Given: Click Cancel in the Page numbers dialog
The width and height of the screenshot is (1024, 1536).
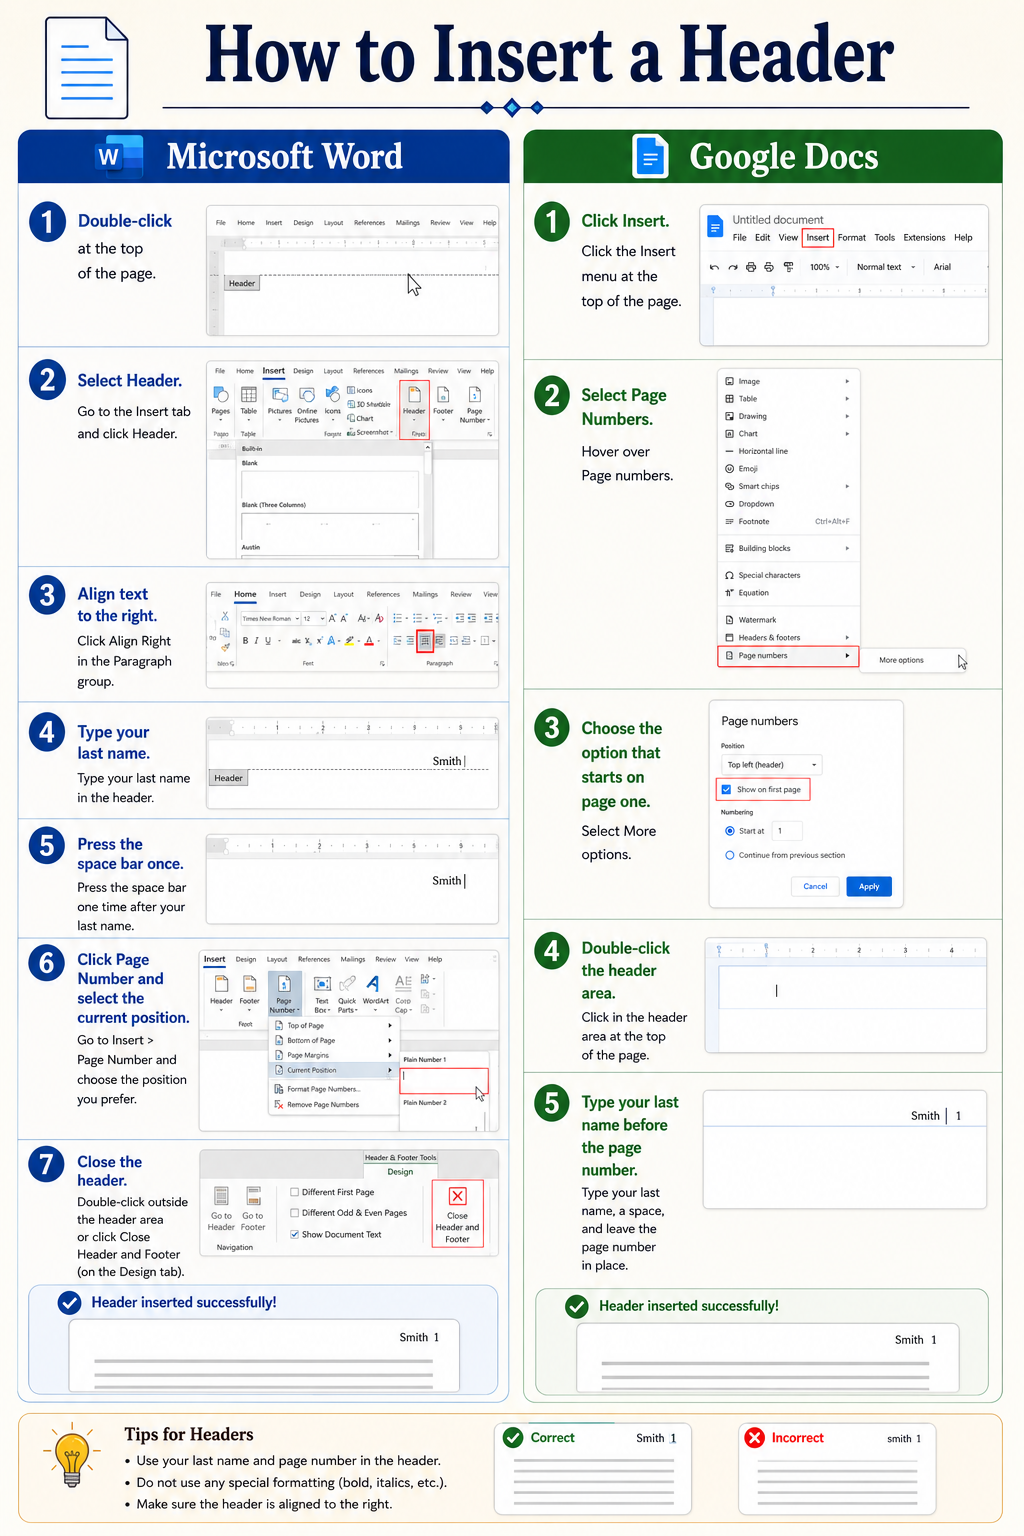Looking at the screenshot, I should click(x=815, y=886).
